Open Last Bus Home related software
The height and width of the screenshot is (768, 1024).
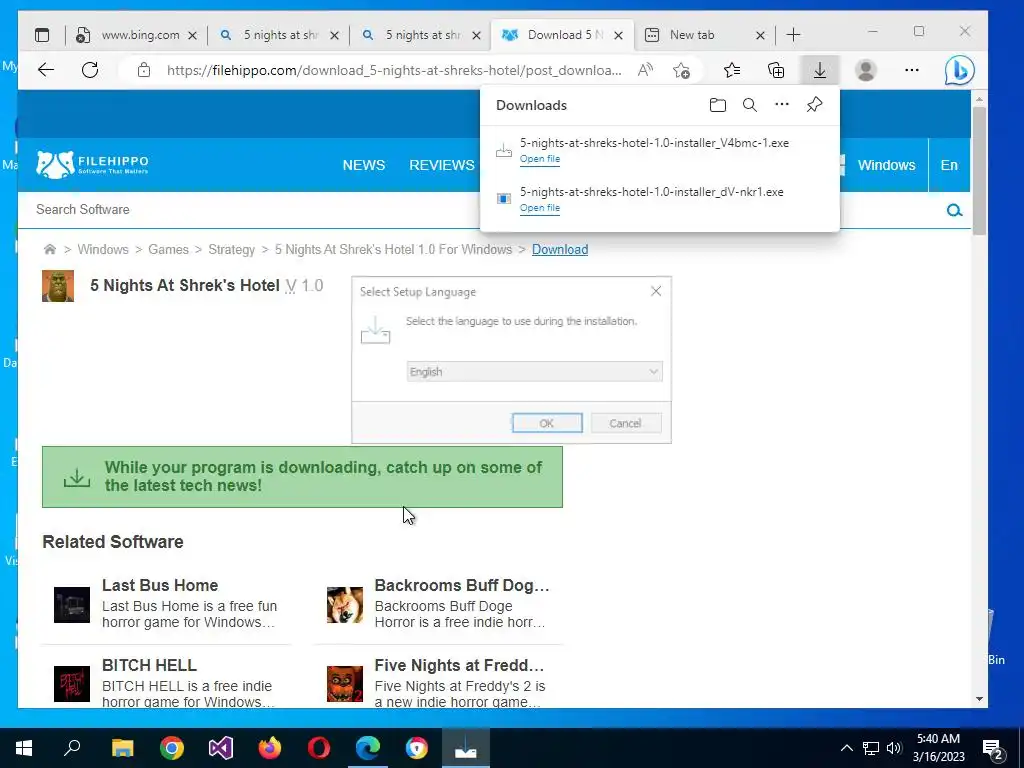[x=160, y=585]
